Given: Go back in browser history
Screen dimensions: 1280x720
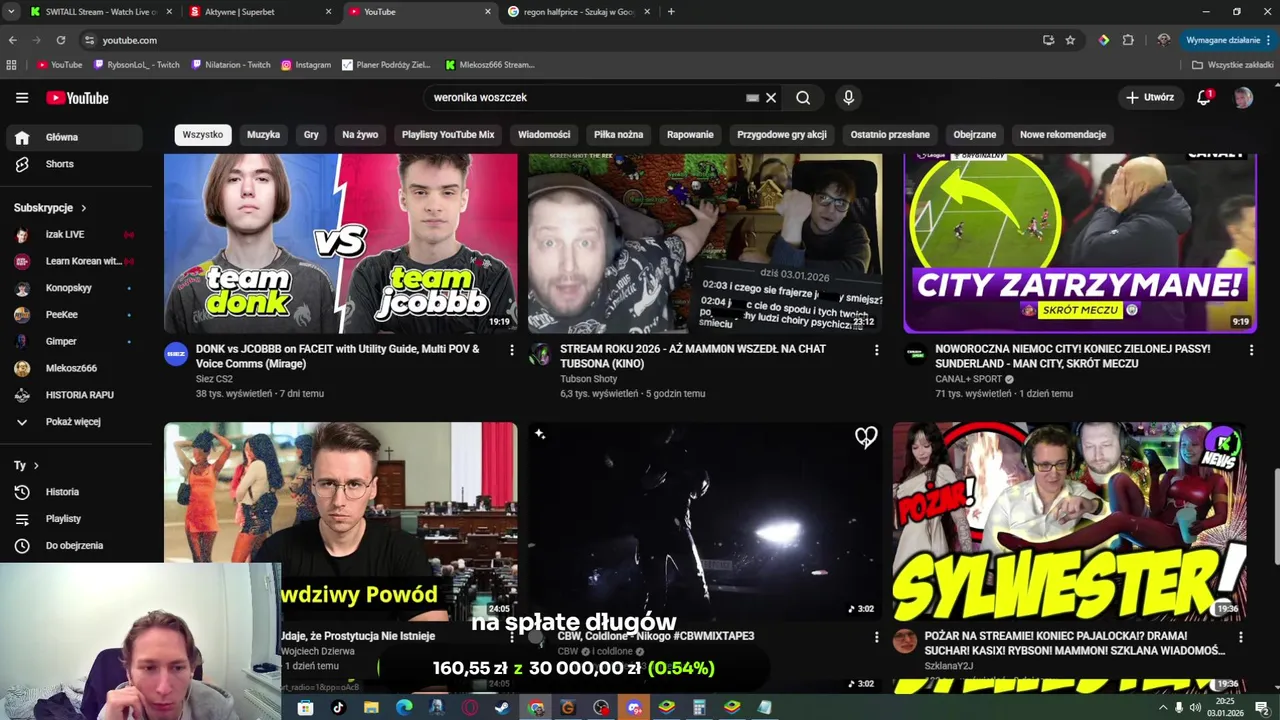Looking at the screenshot, I should [x=12, y=40].
